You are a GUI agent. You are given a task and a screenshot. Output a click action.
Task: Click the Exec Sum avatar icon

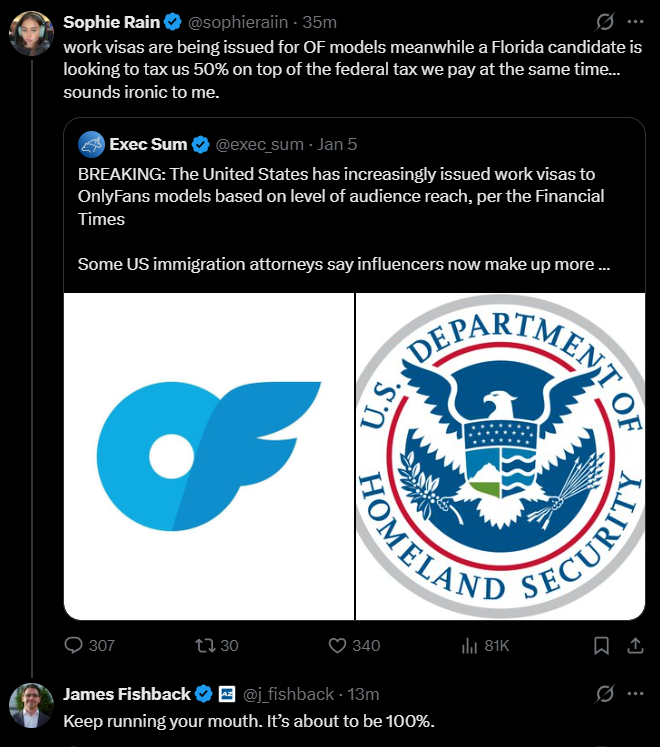(x=91, y=144)
